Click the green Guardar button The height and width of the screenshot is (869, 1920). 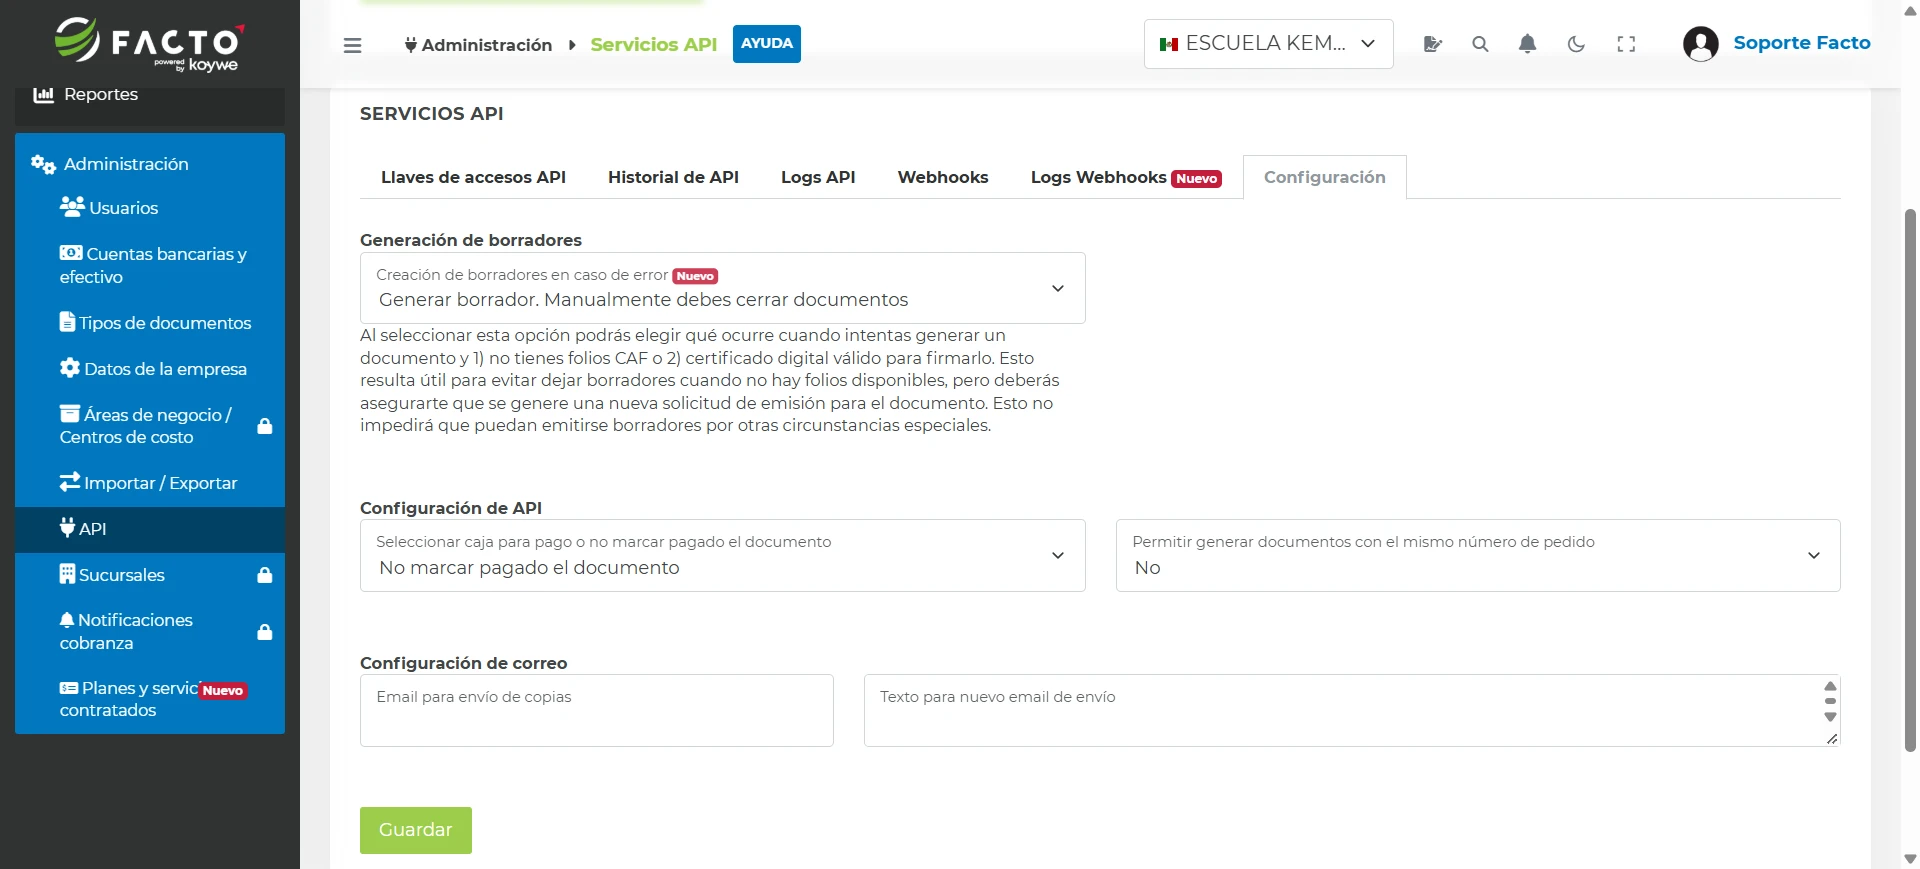(x=416, y=830)
